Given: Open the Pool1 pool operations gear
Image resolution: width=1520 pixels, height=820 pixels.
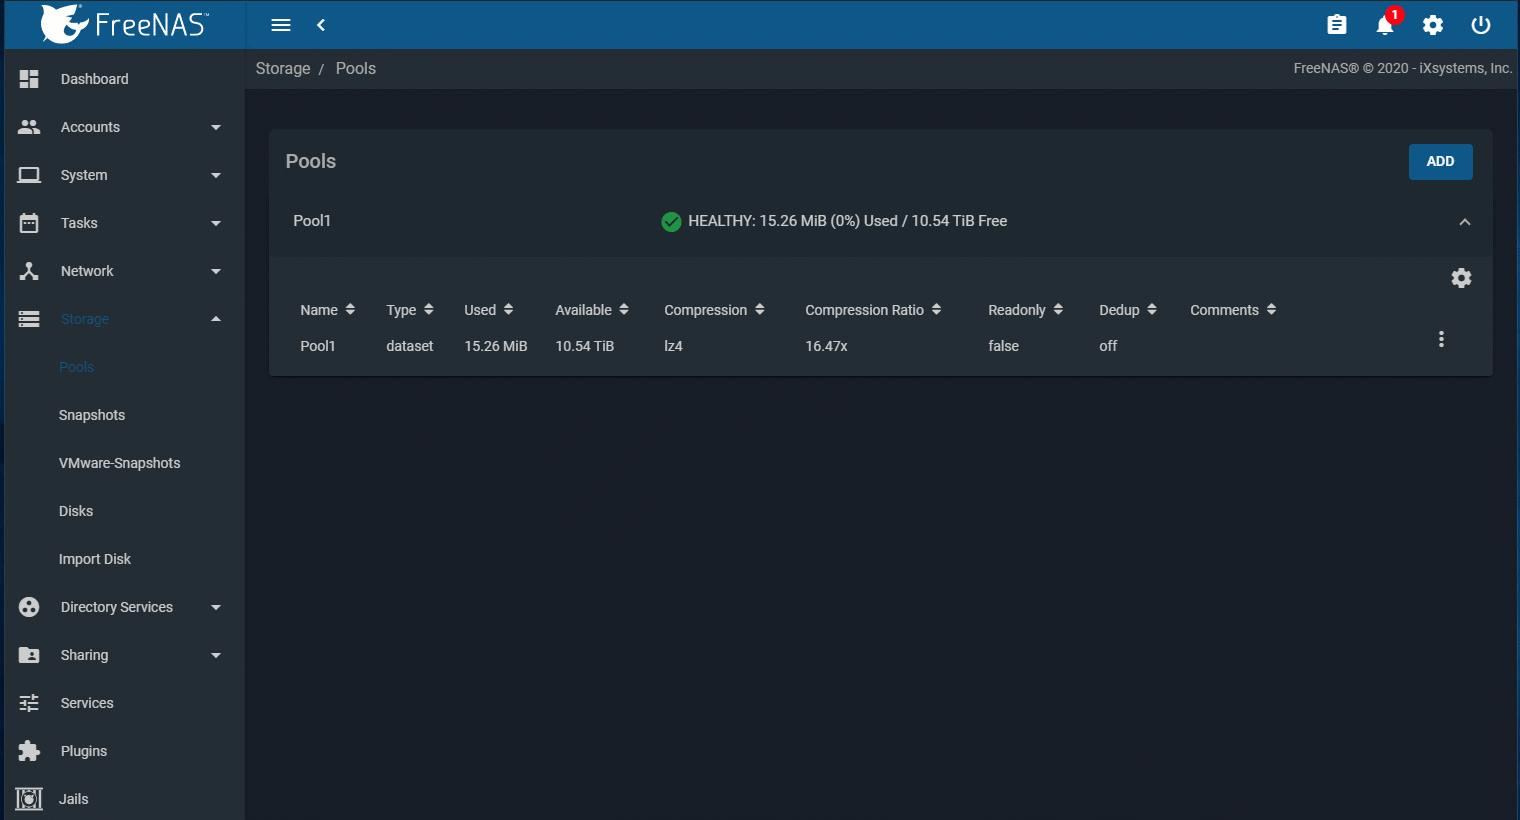Looking at the screenshot, I should (x=1461, y=278).
